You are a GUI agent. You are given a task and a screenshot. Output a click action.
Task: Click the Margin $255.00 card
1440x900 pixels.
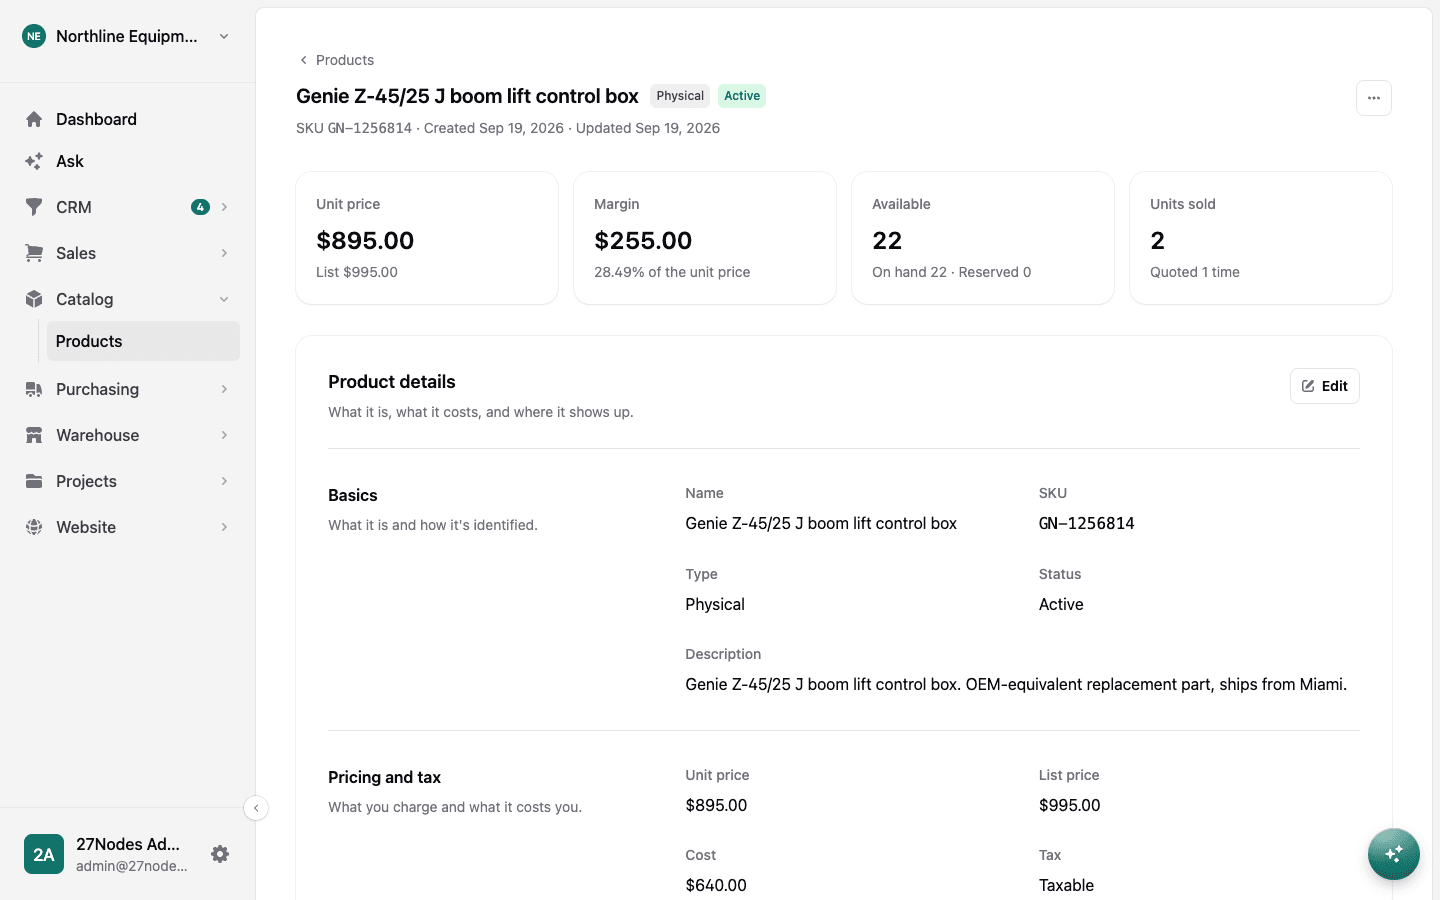click(x=705, y=238)
